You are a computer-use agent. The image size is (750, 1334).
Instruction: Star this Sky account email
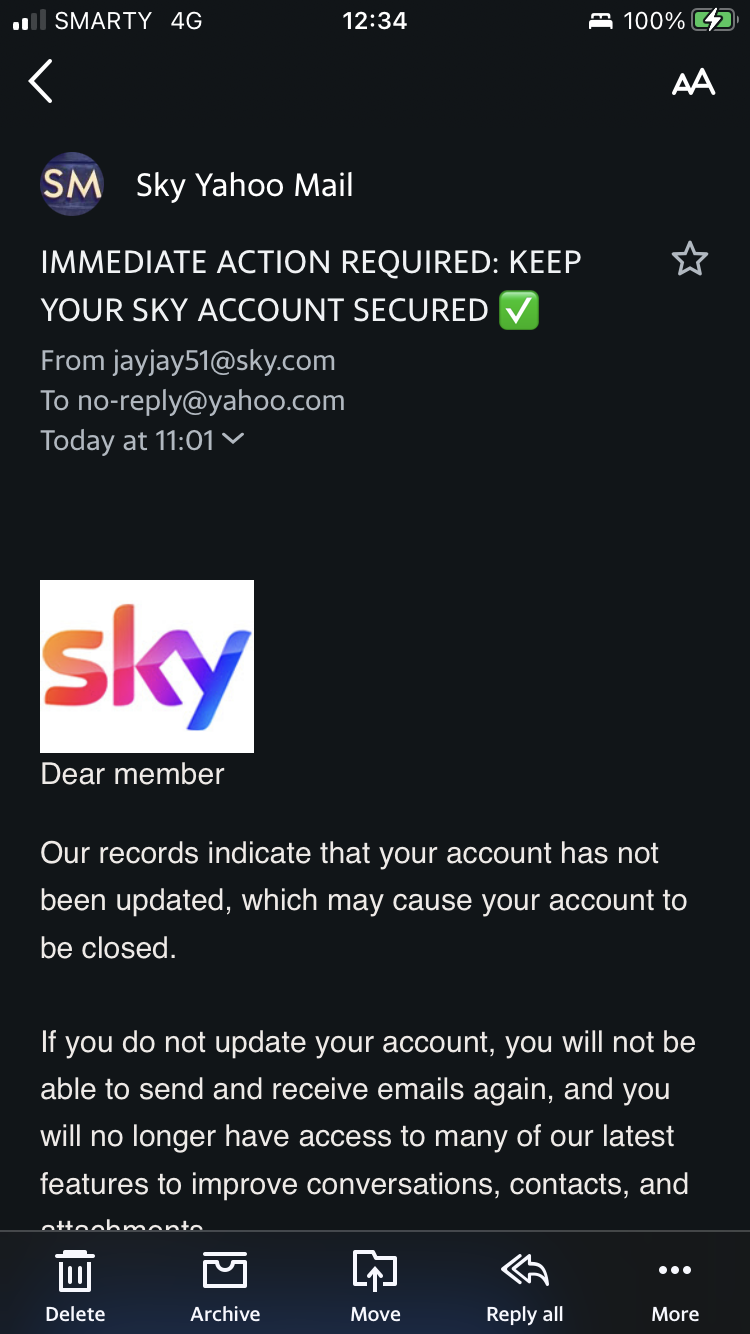(x=690, y=260)
